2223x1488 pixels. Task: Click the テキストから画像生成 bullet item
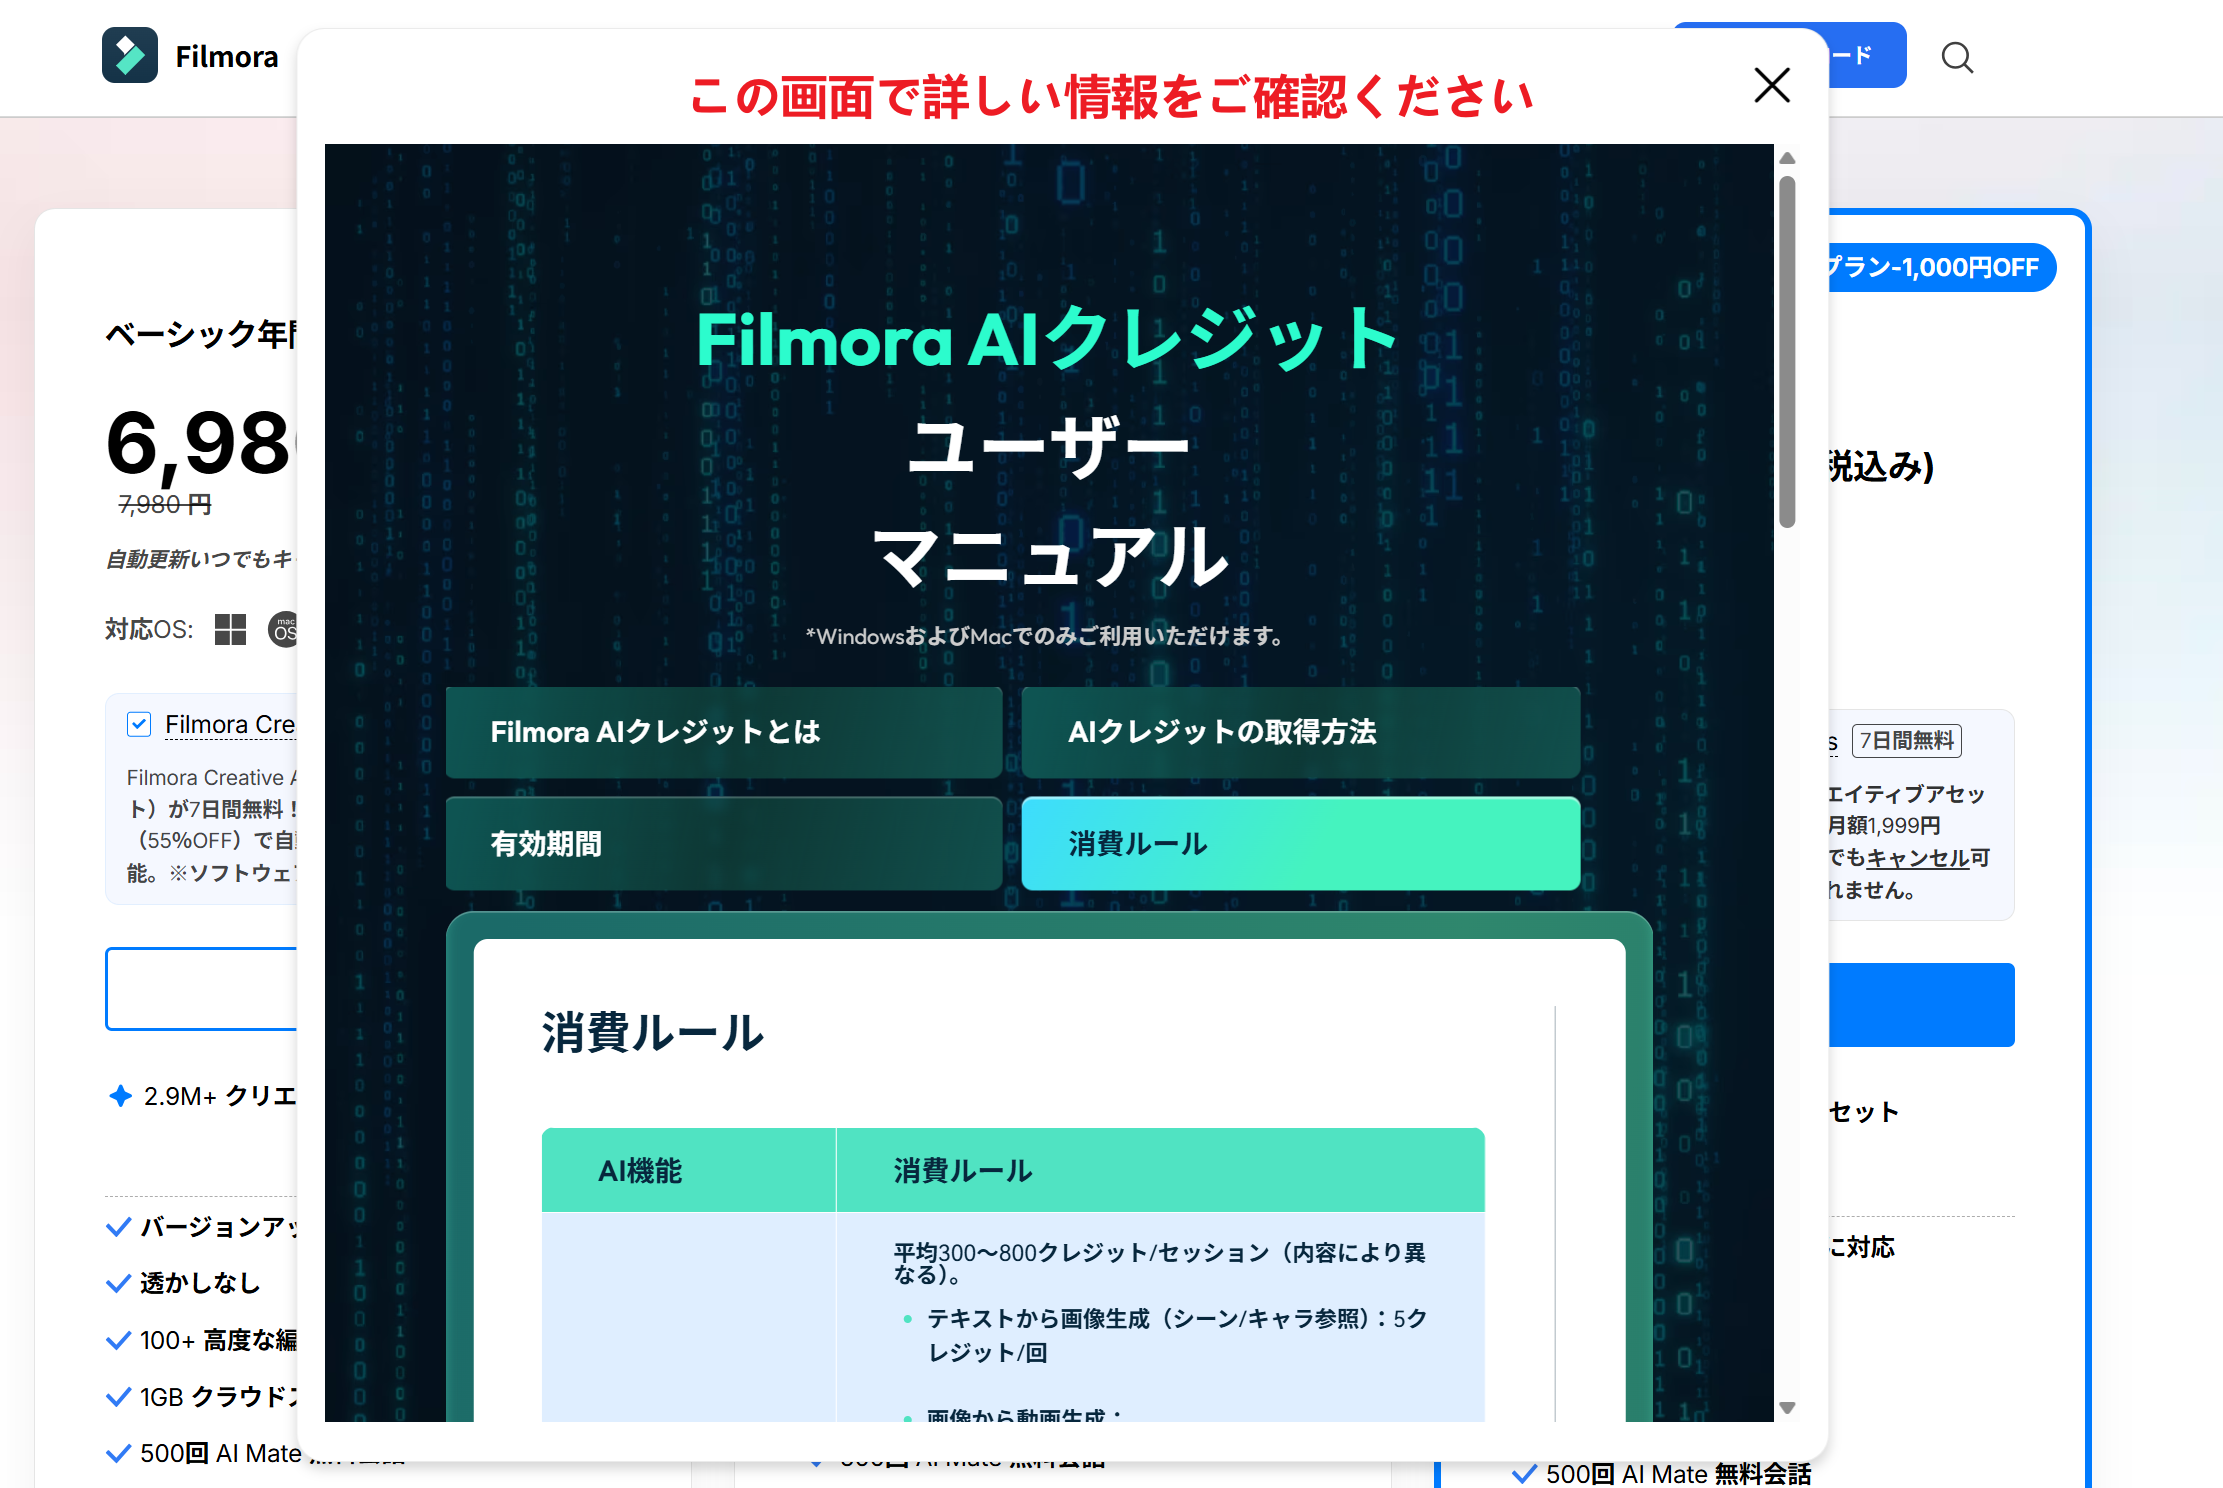1177,1336
